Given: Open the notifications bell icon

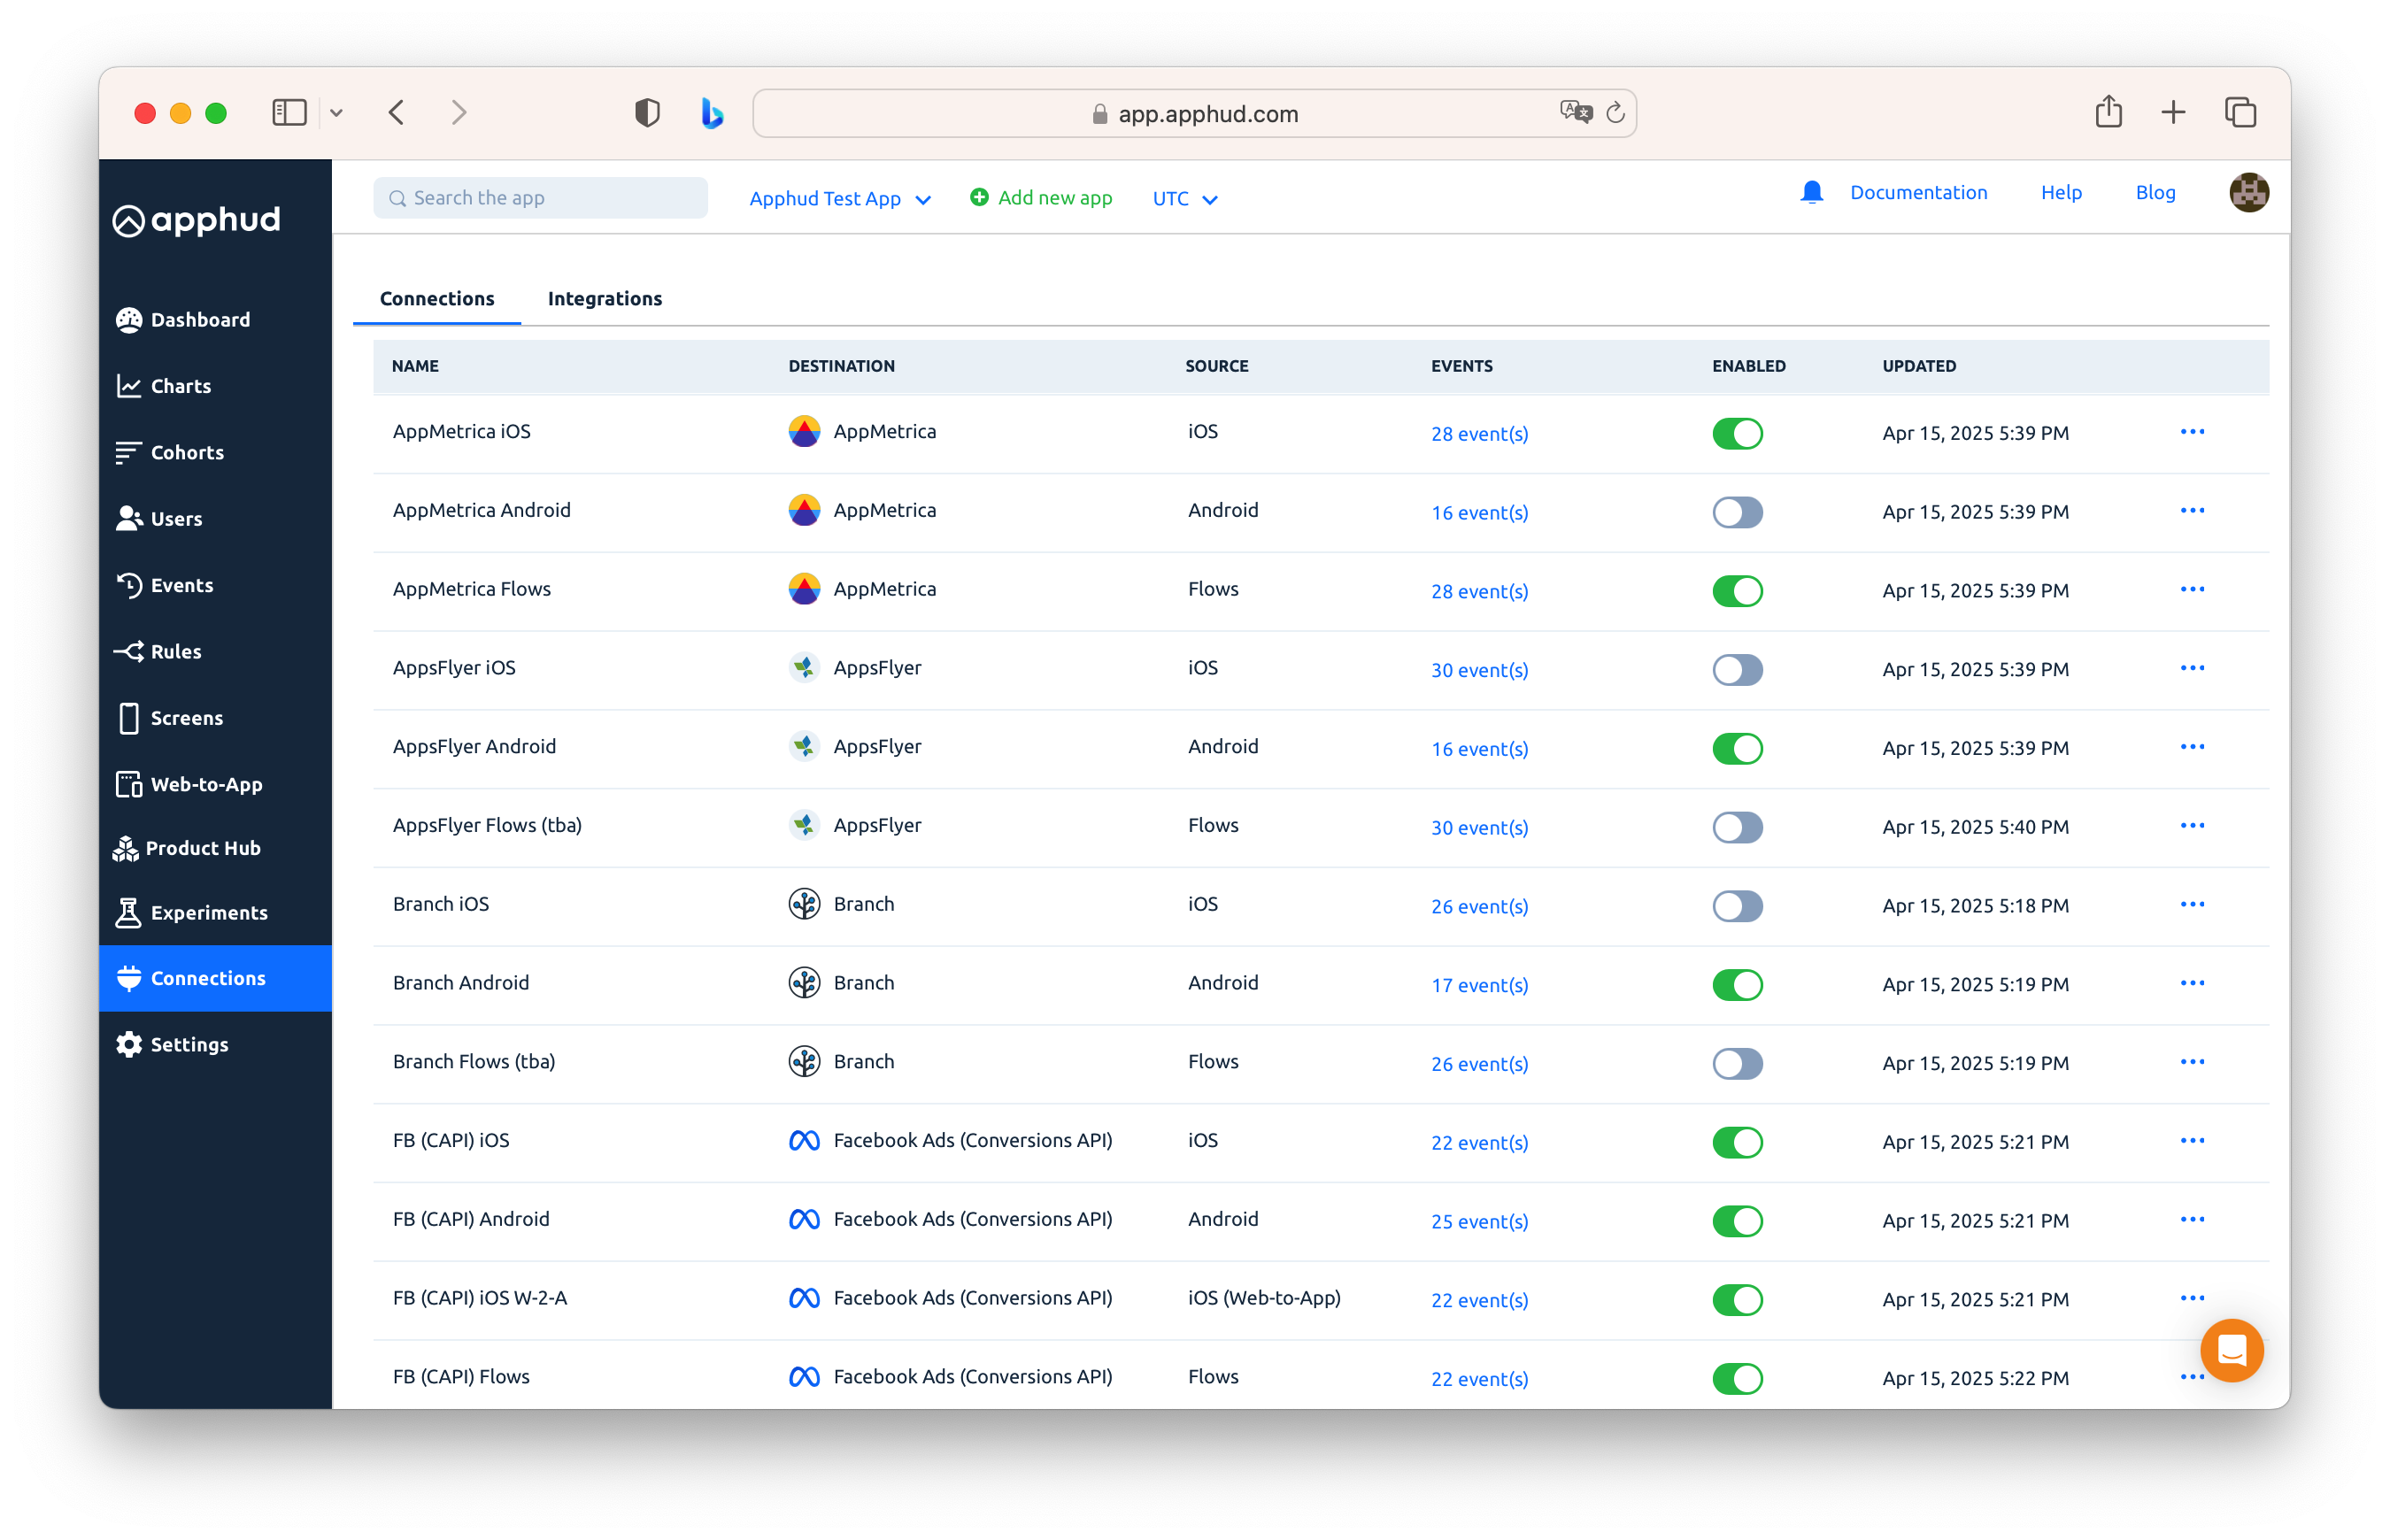Looking at the screenshot, I should [1811, 192].
